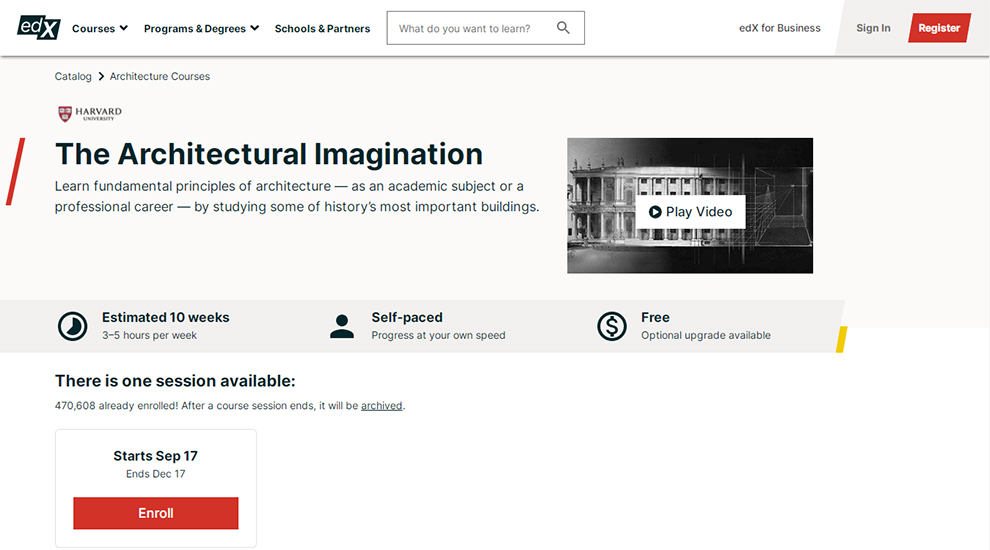990x550 pixels.
Task: Click 'There is one session available:' heading
Action: click(x=175, y=381)
